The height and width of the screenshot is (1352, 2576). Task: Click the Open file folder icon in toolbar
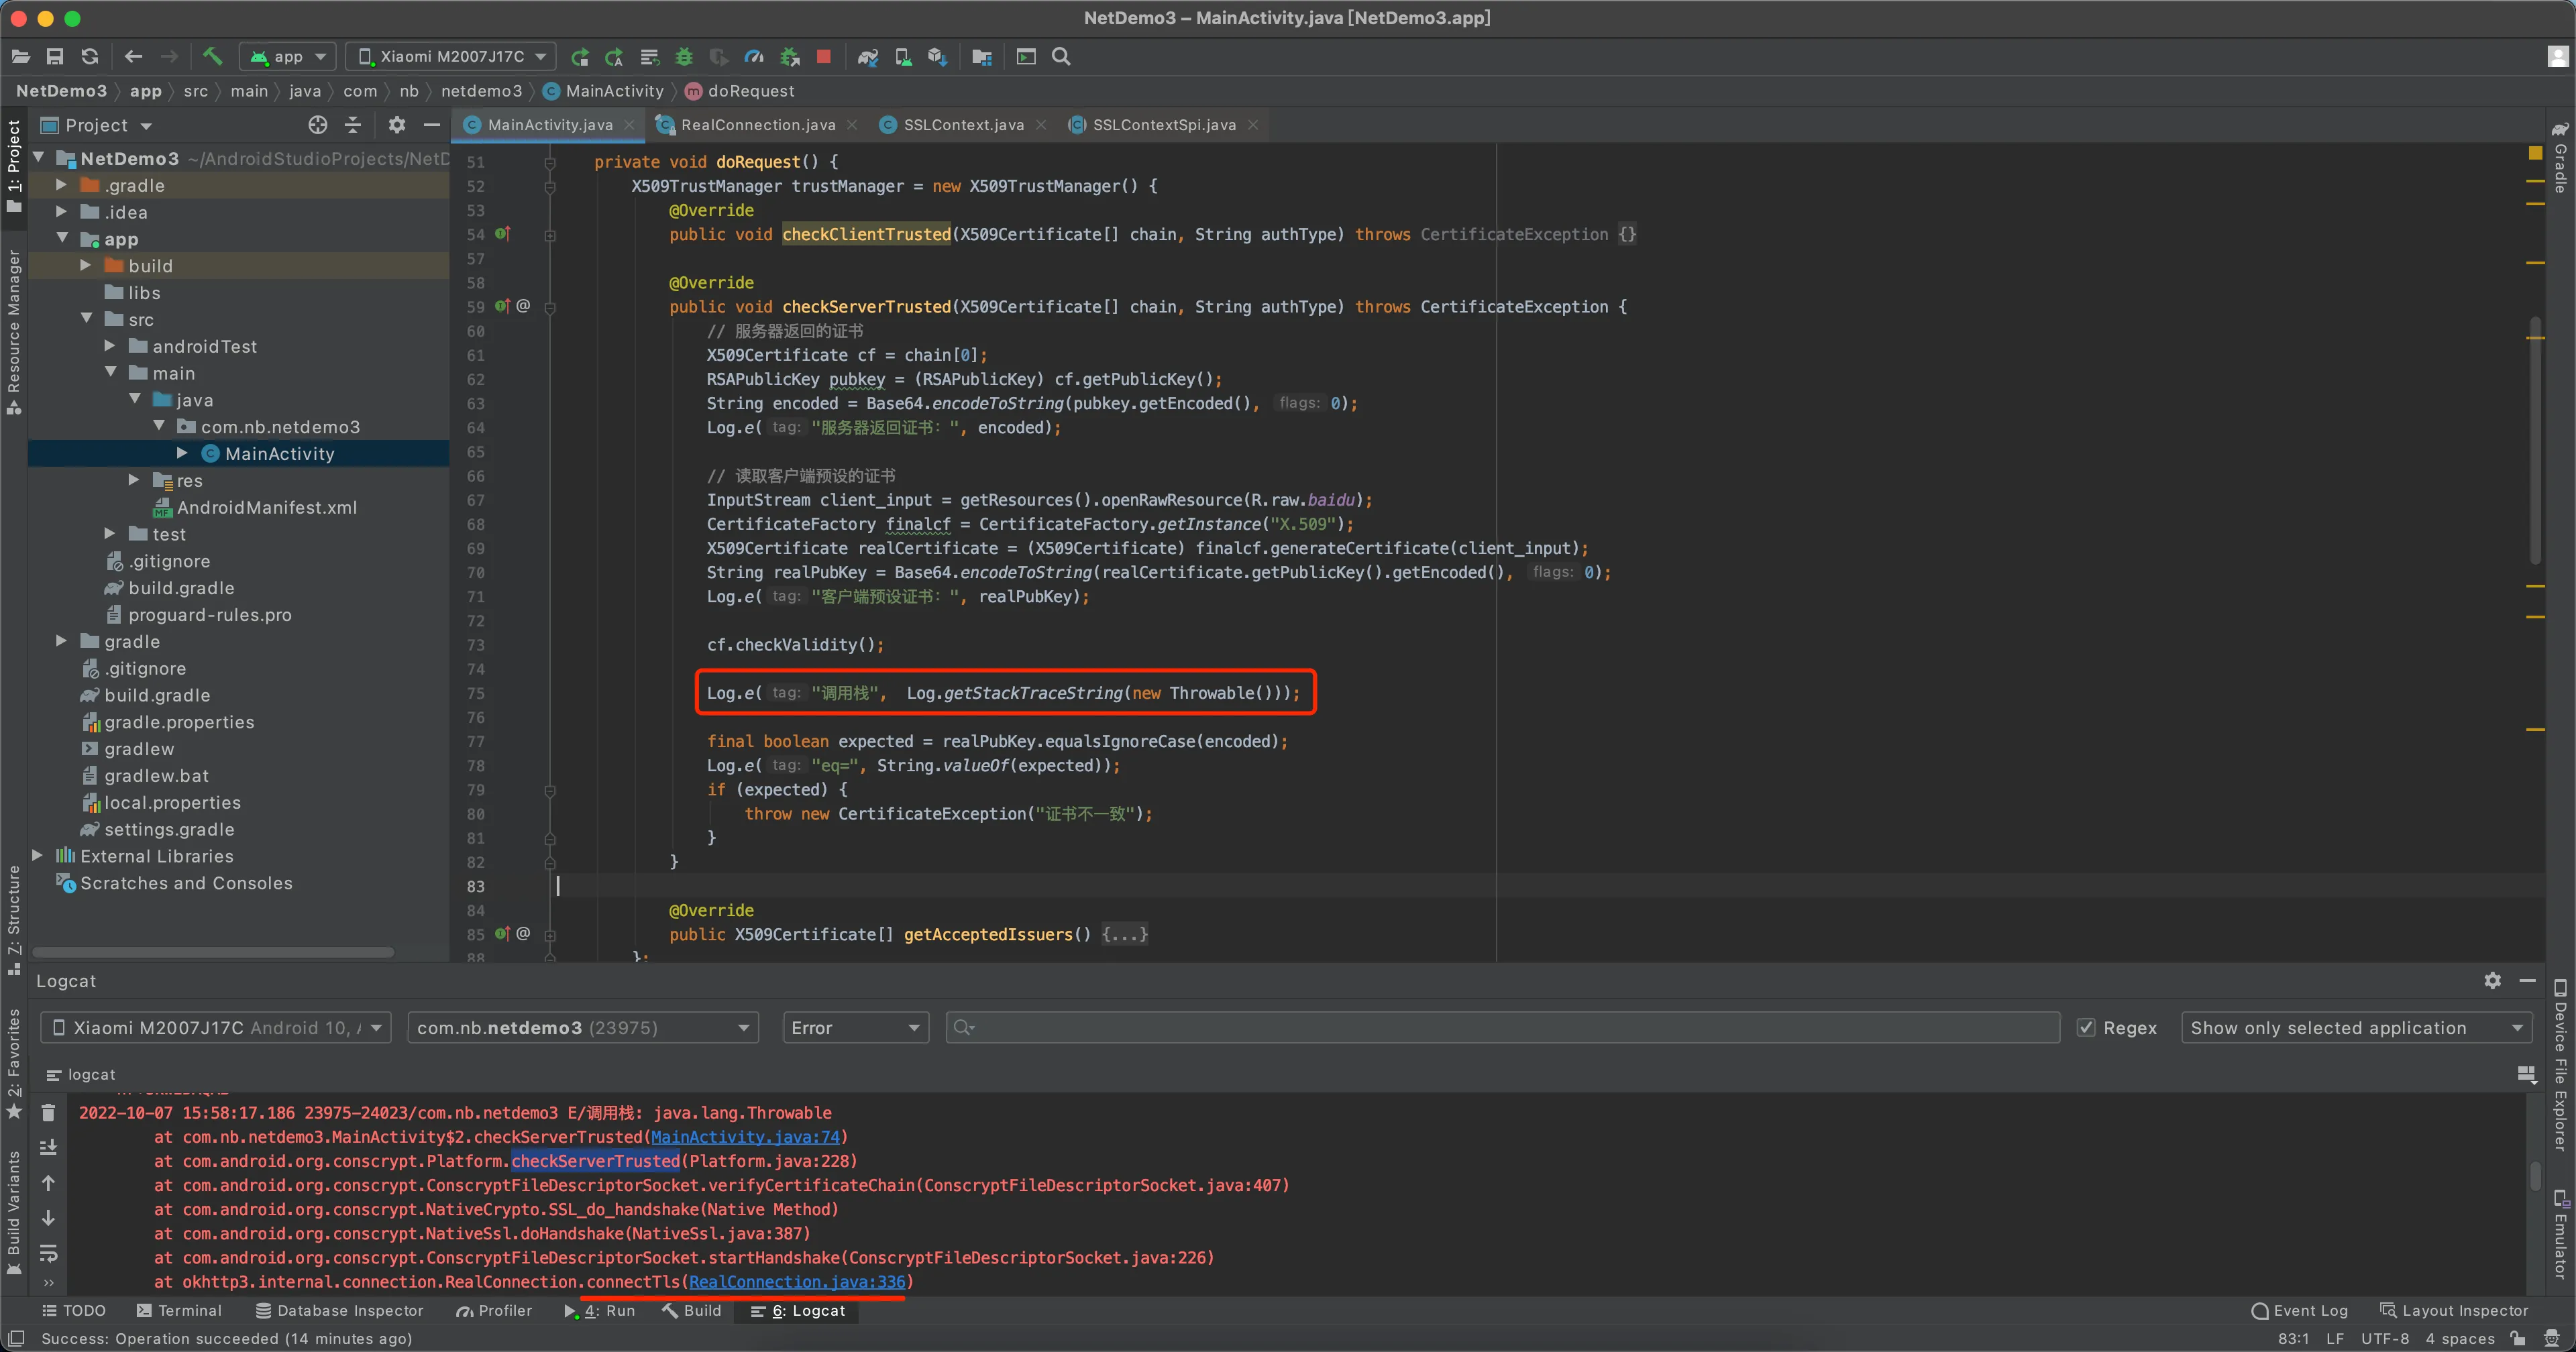click(21, 57)
